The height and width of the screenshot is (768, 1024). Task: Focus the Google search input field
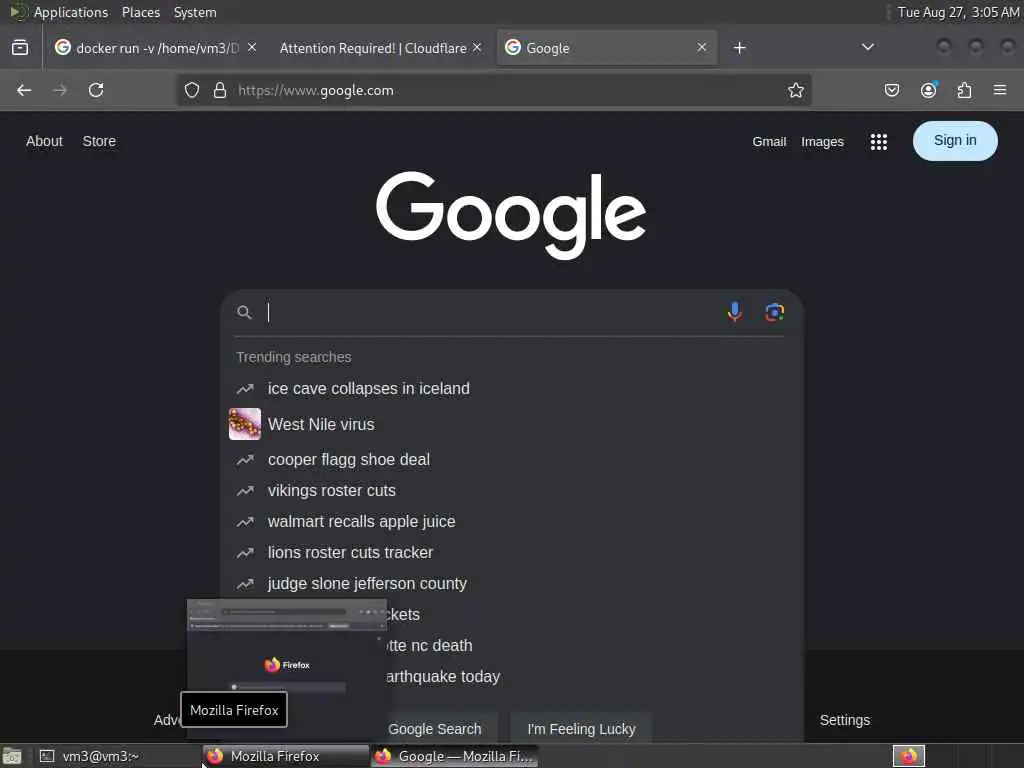point(493,312)
